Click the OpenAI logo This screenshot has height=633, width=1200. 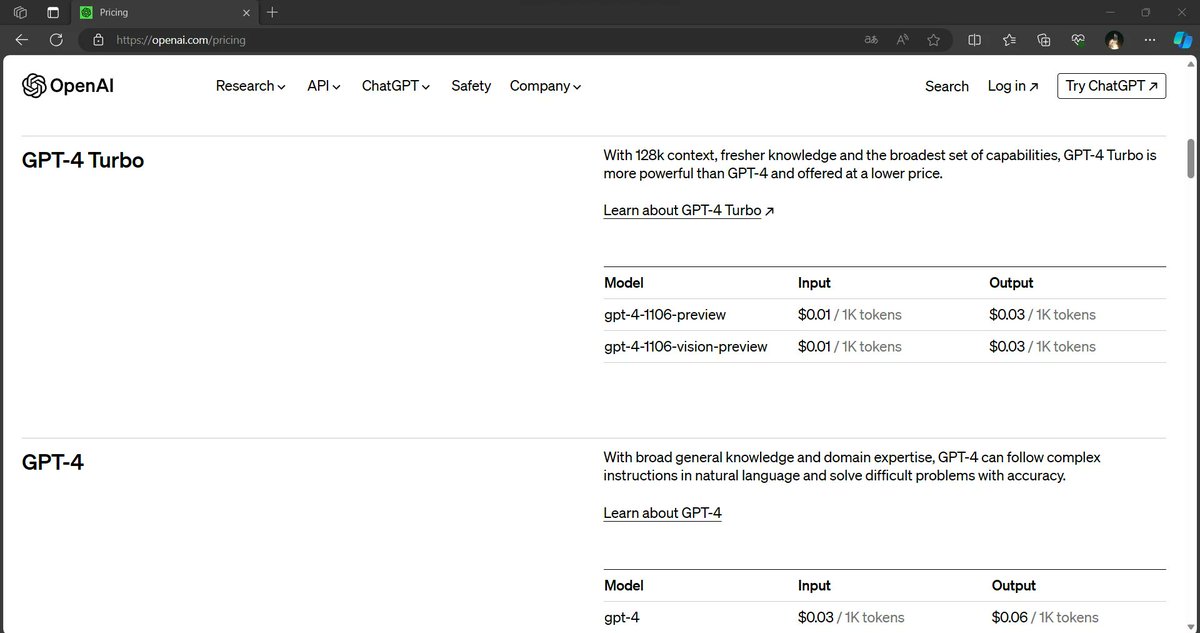(x=66, y=86)
